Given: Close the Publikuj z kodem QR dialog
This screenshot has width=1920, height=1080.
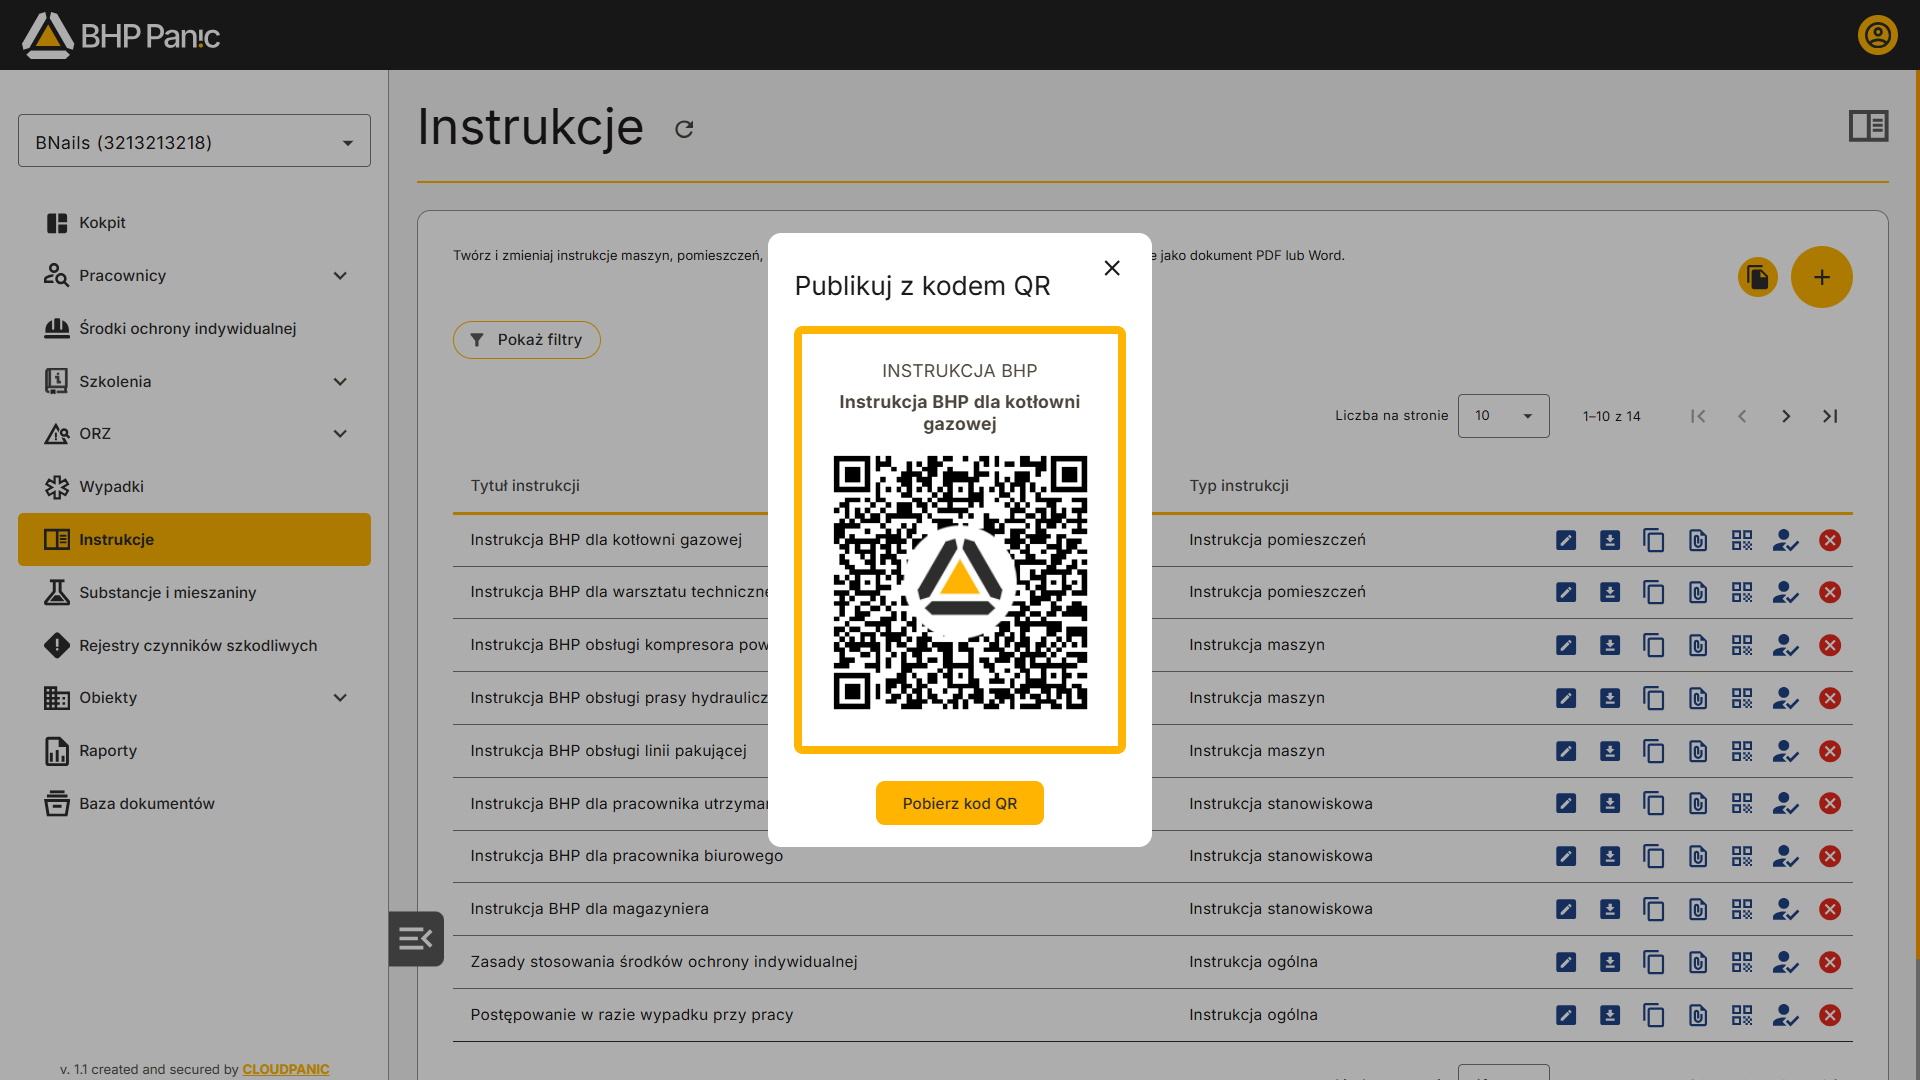Looking at the screenshot, I should [x=1112, y=268].
